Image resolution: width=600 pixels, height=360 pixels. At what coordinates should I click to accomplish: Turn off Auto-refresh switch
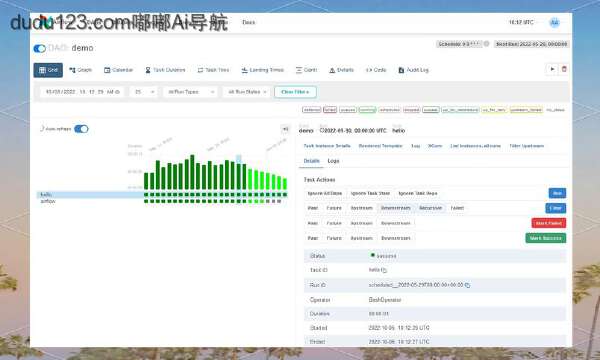tap(81, 129)
